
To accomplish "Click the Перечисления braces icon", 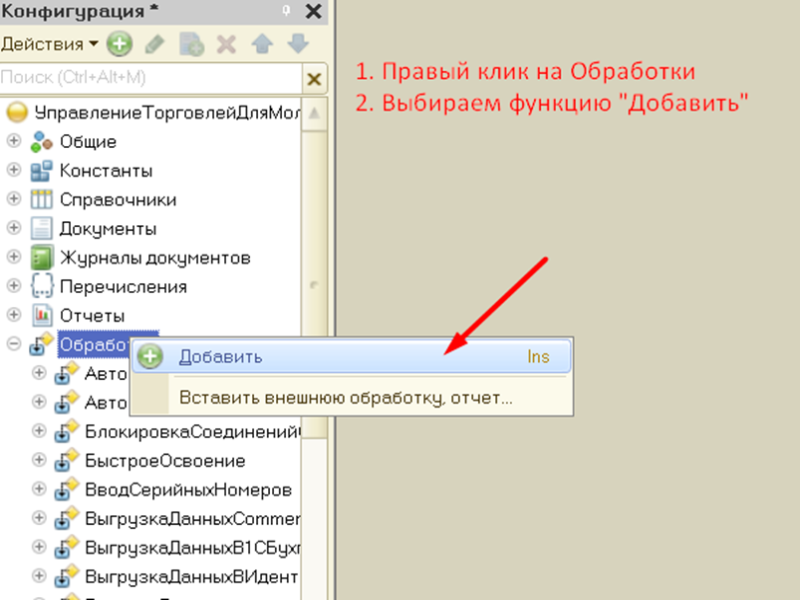I will 41,286.
